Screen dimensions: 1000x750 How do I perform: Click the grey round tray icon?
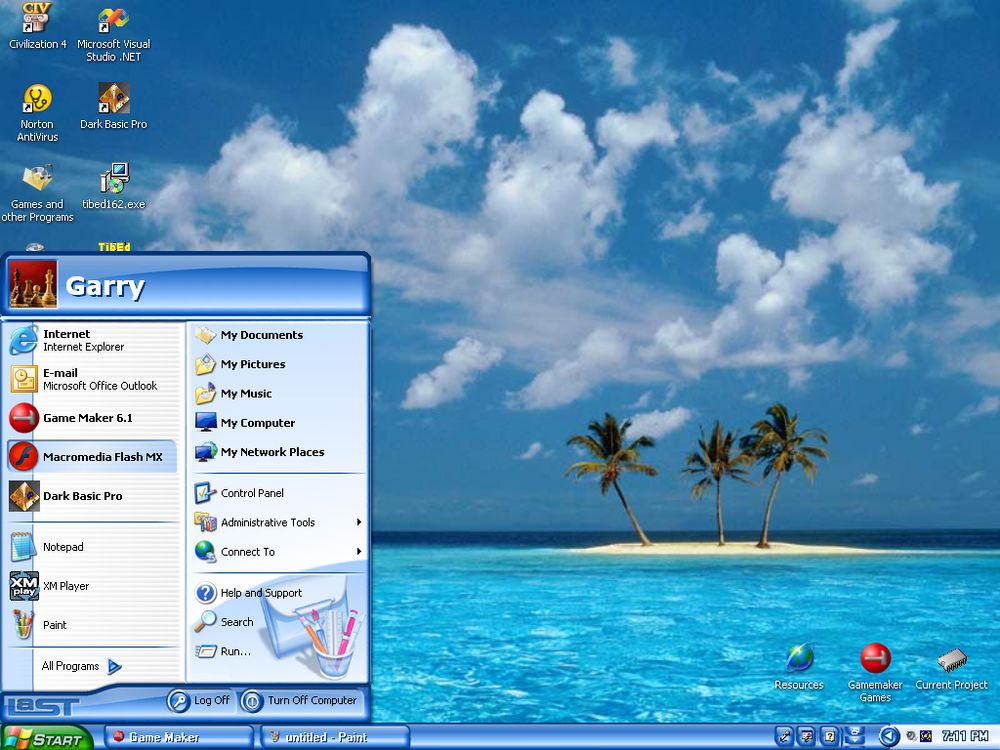click(911, 736)
